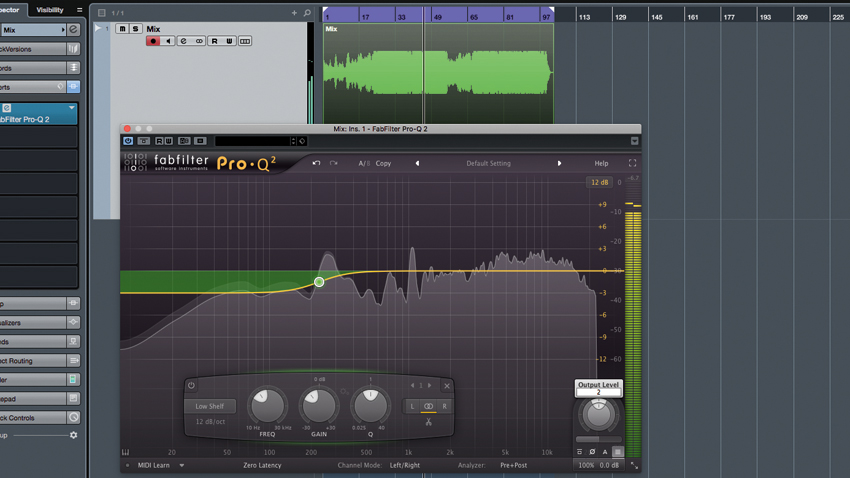Toggle record enable on Mix track
Image resolution: width=850 pixels, height=478 pixels.
coord(153,41)
